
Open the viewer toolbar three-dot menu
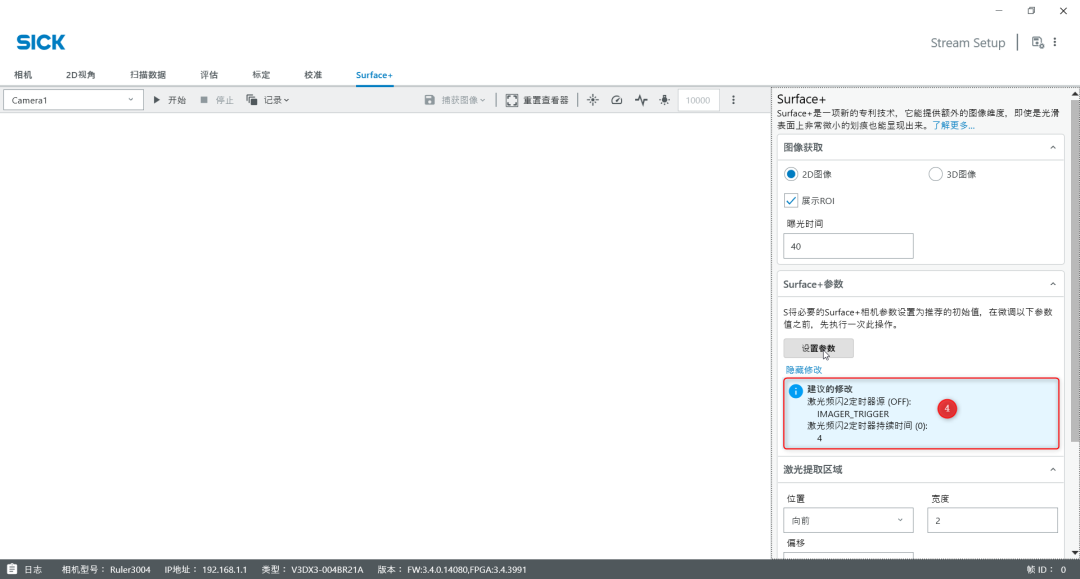click(733, 100)
